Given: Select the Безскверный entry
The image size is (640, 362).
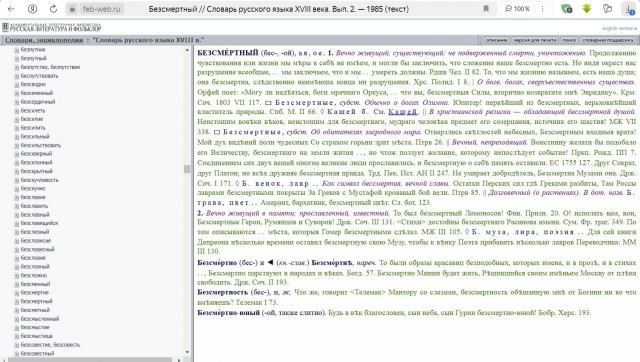Looking at the screenshot, I should (36, 154).
